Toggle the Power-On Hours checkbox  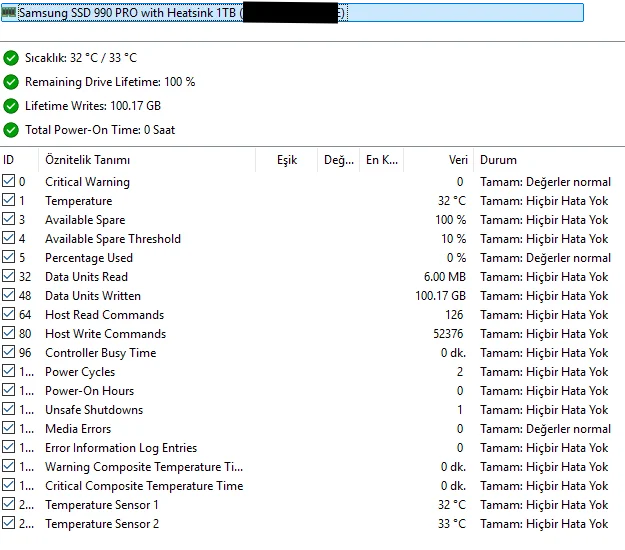[8, 390]
